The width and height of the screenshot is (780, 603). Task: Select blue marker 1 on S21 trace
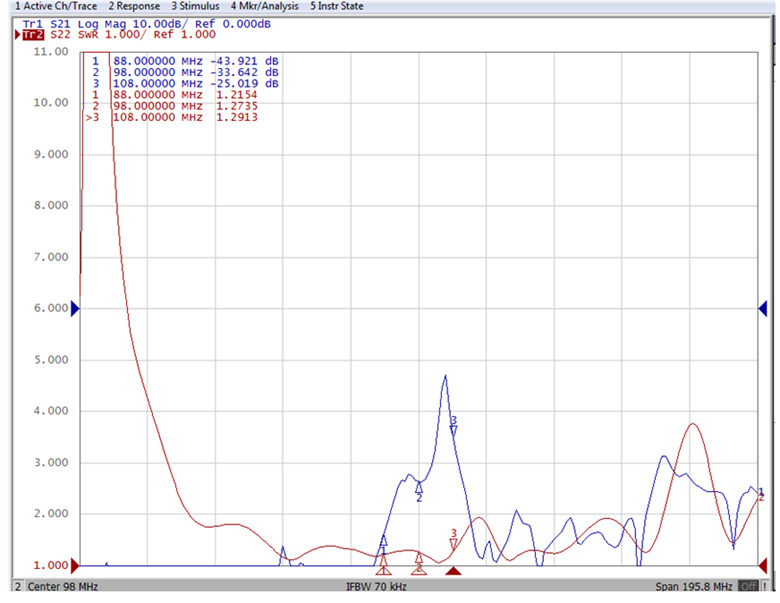[x=383, y=542]
